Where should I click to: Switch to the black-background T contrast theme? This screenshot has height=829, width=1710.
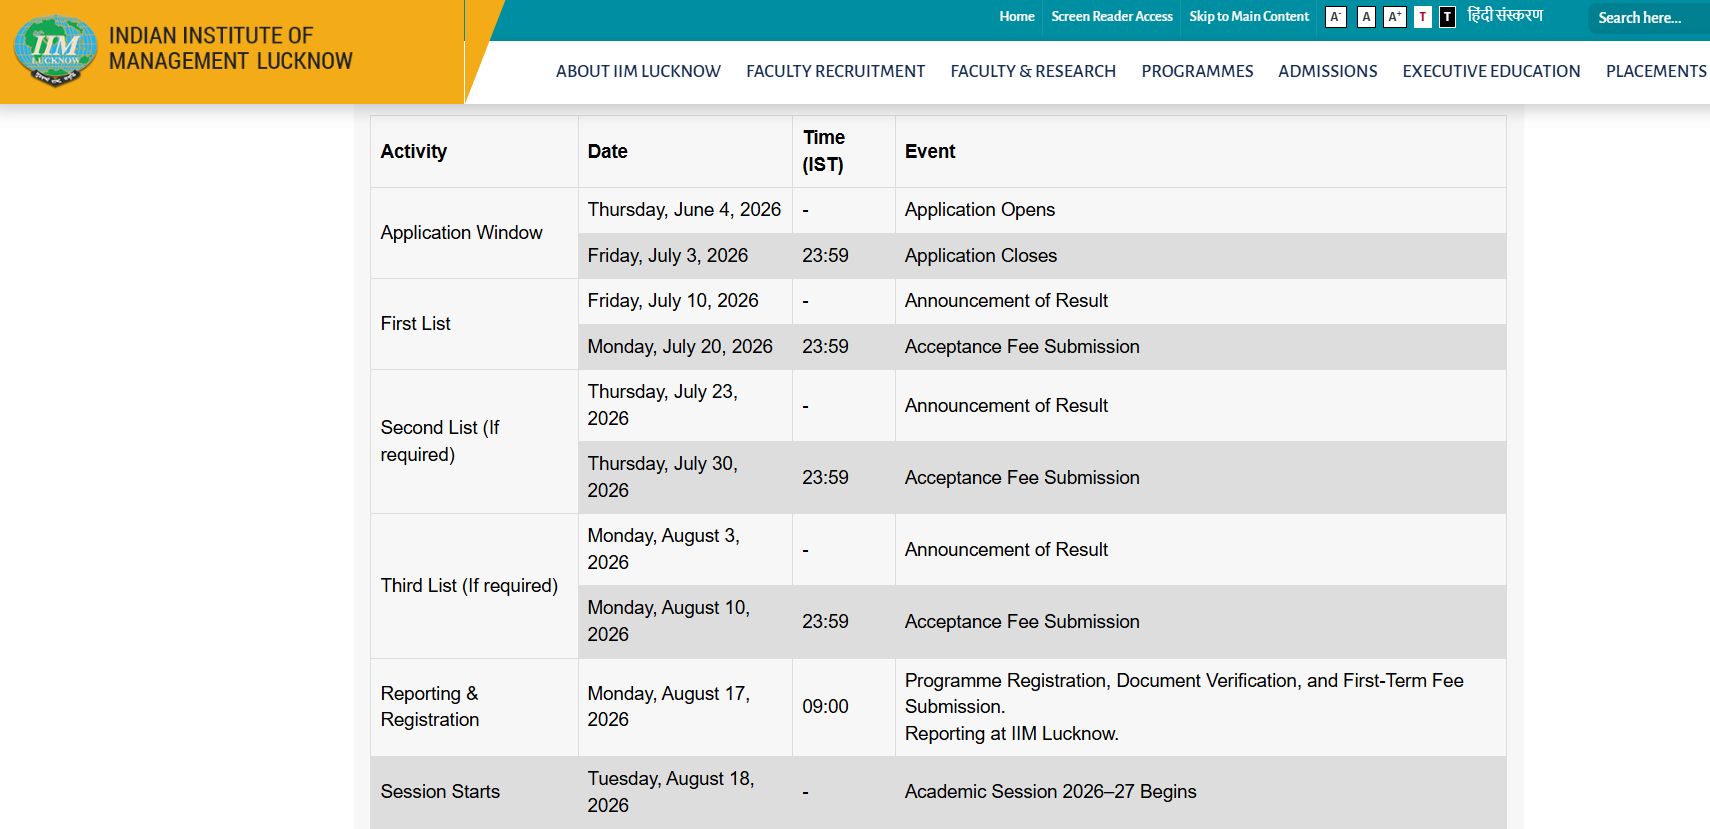[1447, 17]
